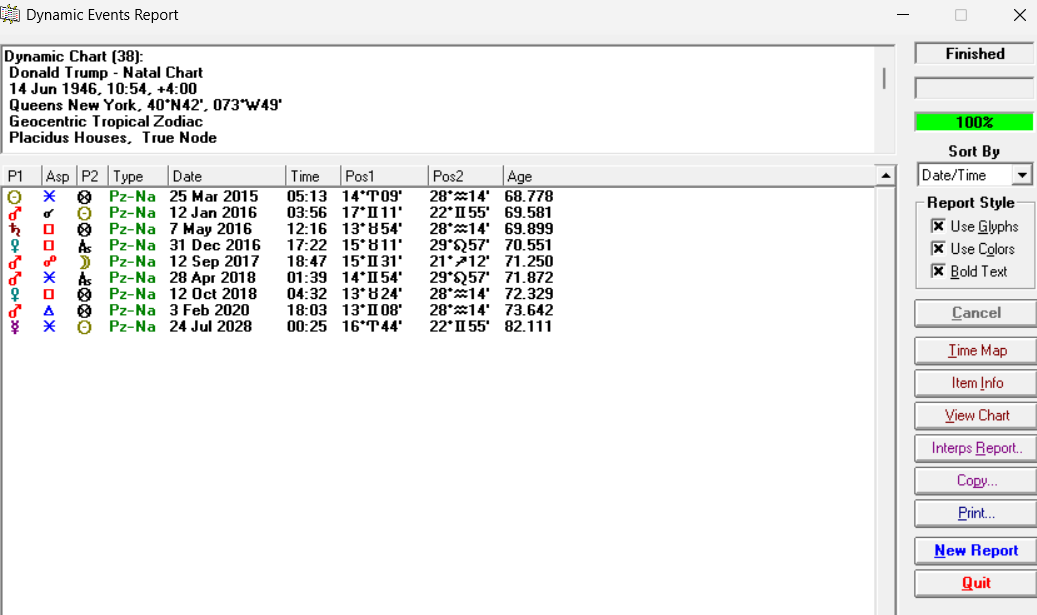Click the Item Info button
Viewport: 1037px width, 615px height.
[x=975, y=383]
